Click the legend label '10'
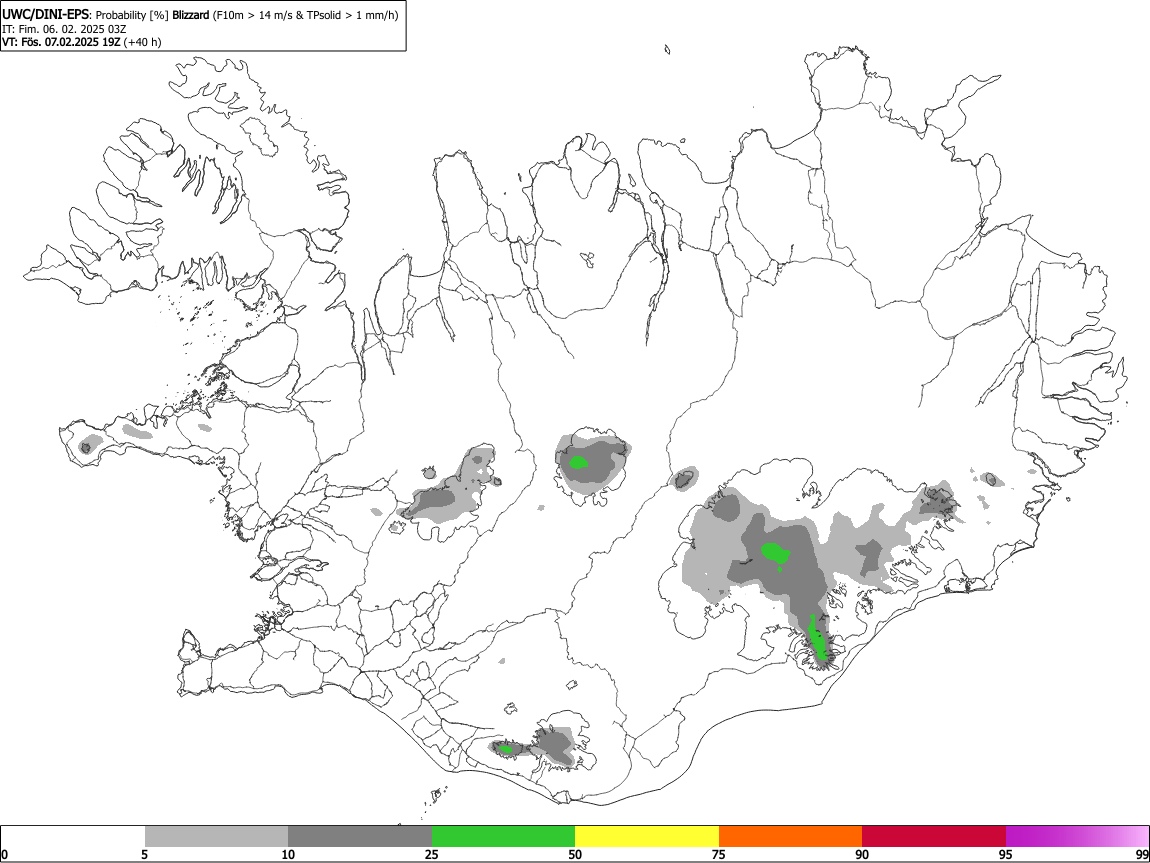 pos(288,855)
